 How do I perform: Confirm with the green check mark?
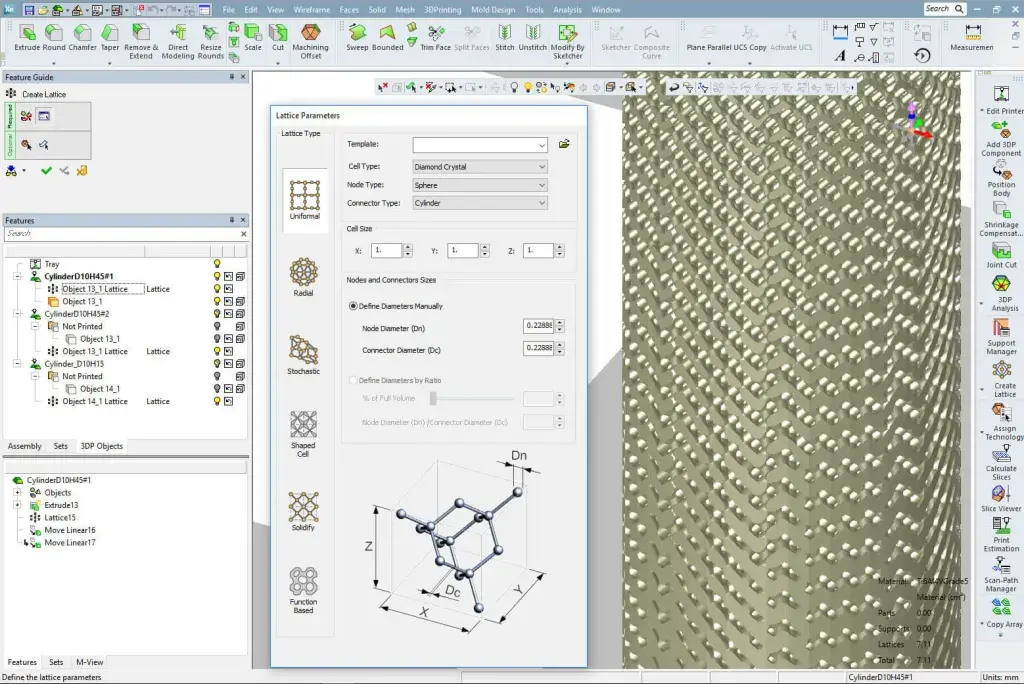(x=45, y=170)
